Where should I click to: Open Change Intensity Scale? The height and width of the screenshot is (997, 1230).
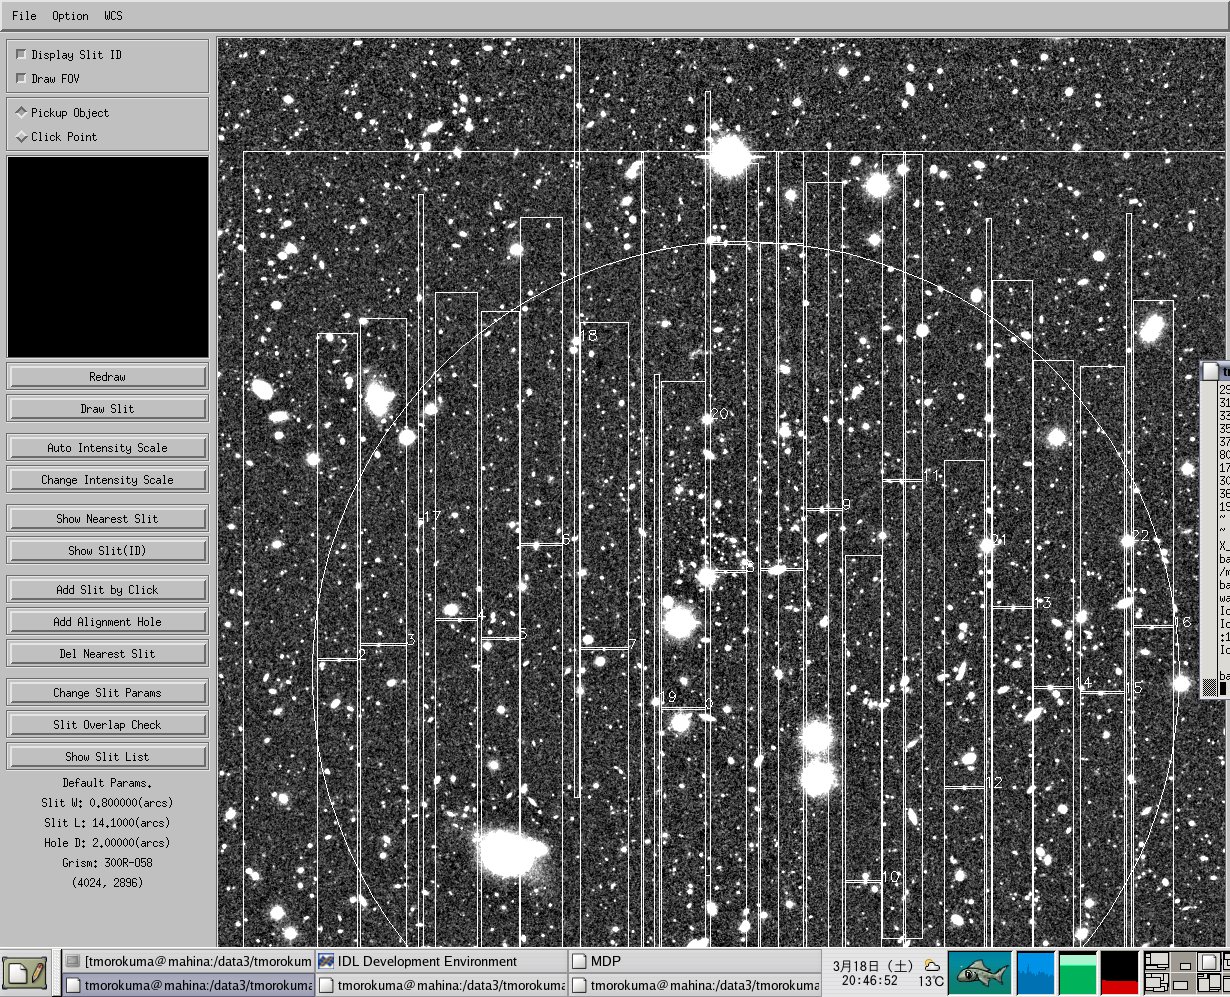click(x=107, y=480)
